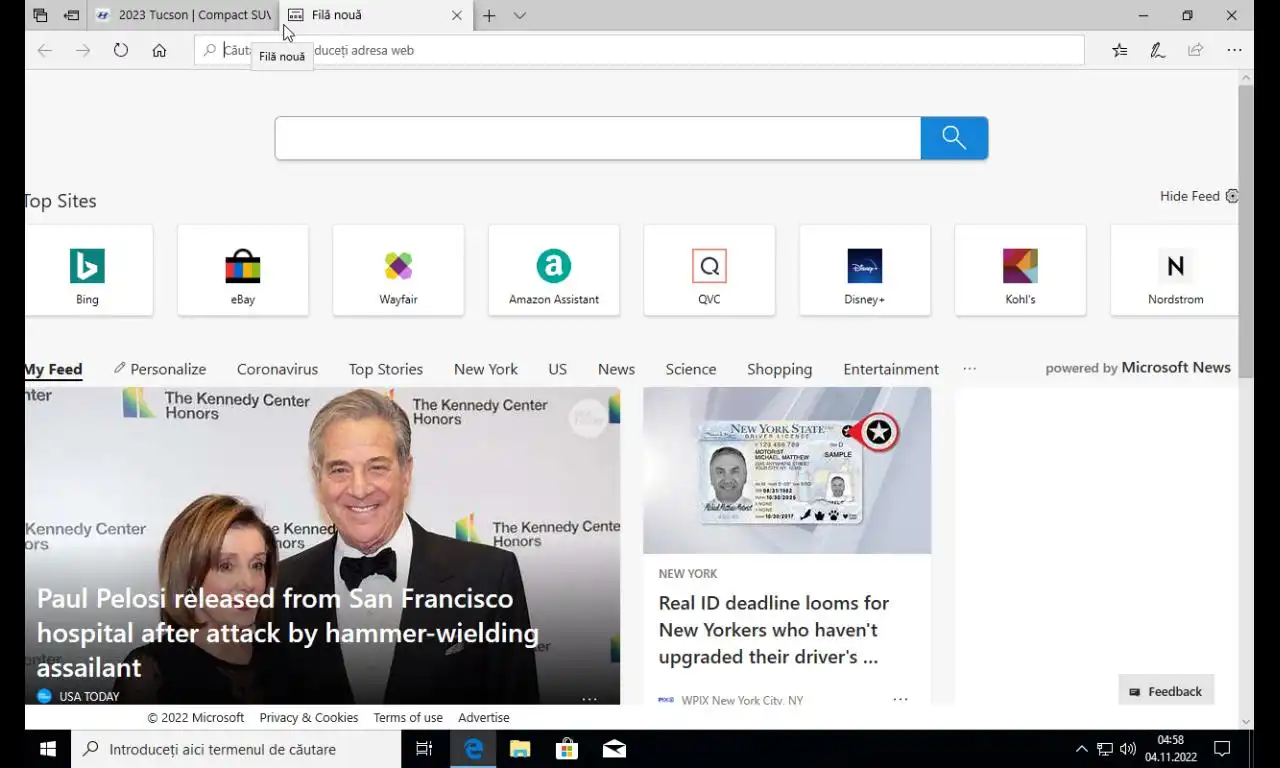Switch to the 2023 Tucson tab
Screen dimensions: 1280x768
pyautogui.click(x=183, y=15)
